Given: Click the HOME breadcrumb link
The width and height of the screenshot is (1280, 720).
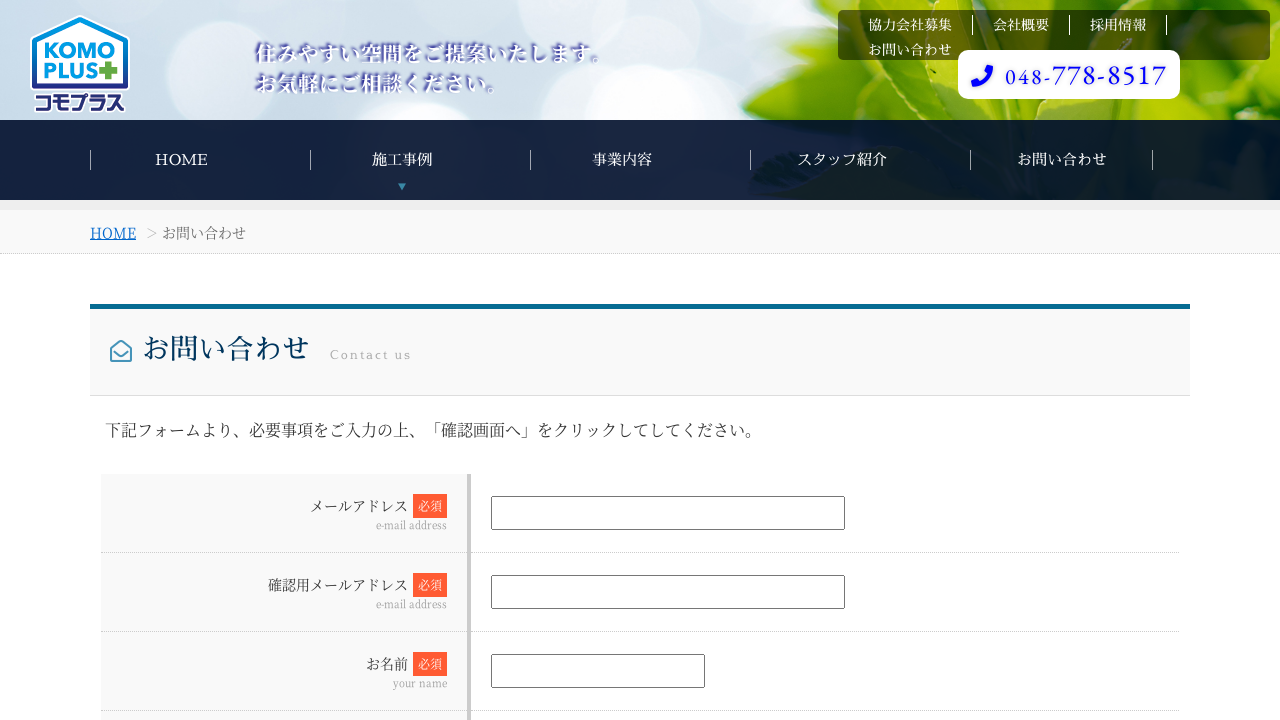Looking at the screenshot, I should (113, 233).
